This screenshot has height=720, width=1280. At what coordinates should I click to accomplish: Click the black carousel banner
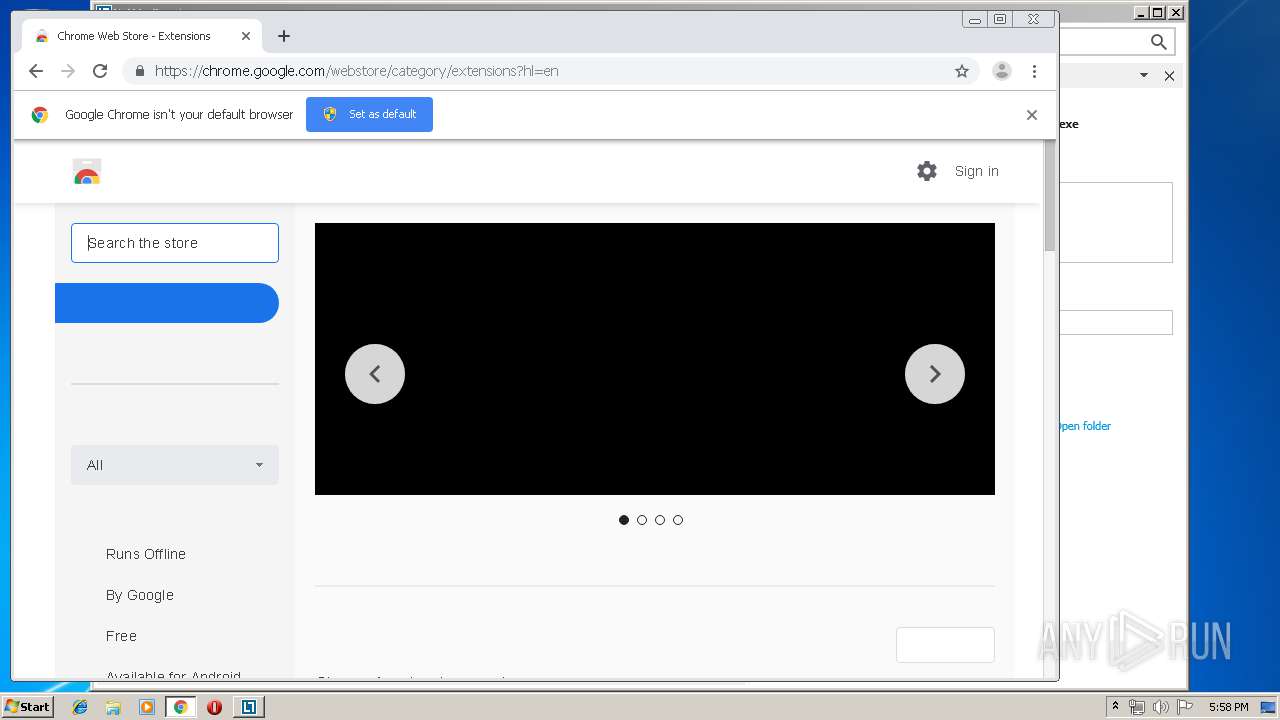[655, 359]
